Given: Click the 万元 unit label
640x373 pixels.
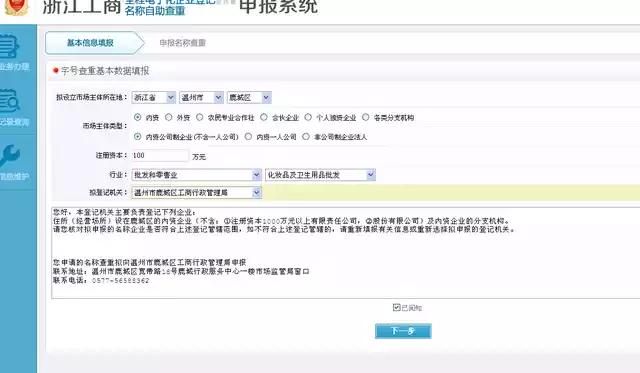Looking at the screenshot, I should 199,157.
